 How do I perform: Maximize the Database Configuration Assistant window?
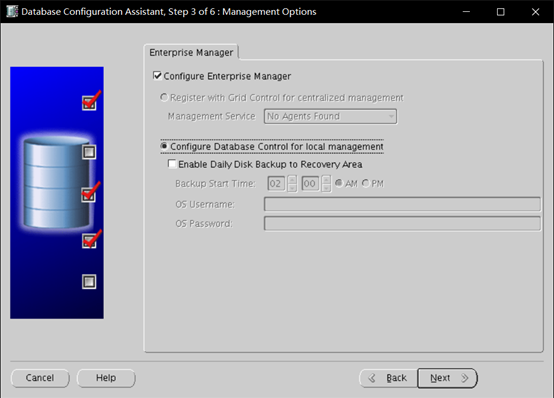(x=501, y=12)
